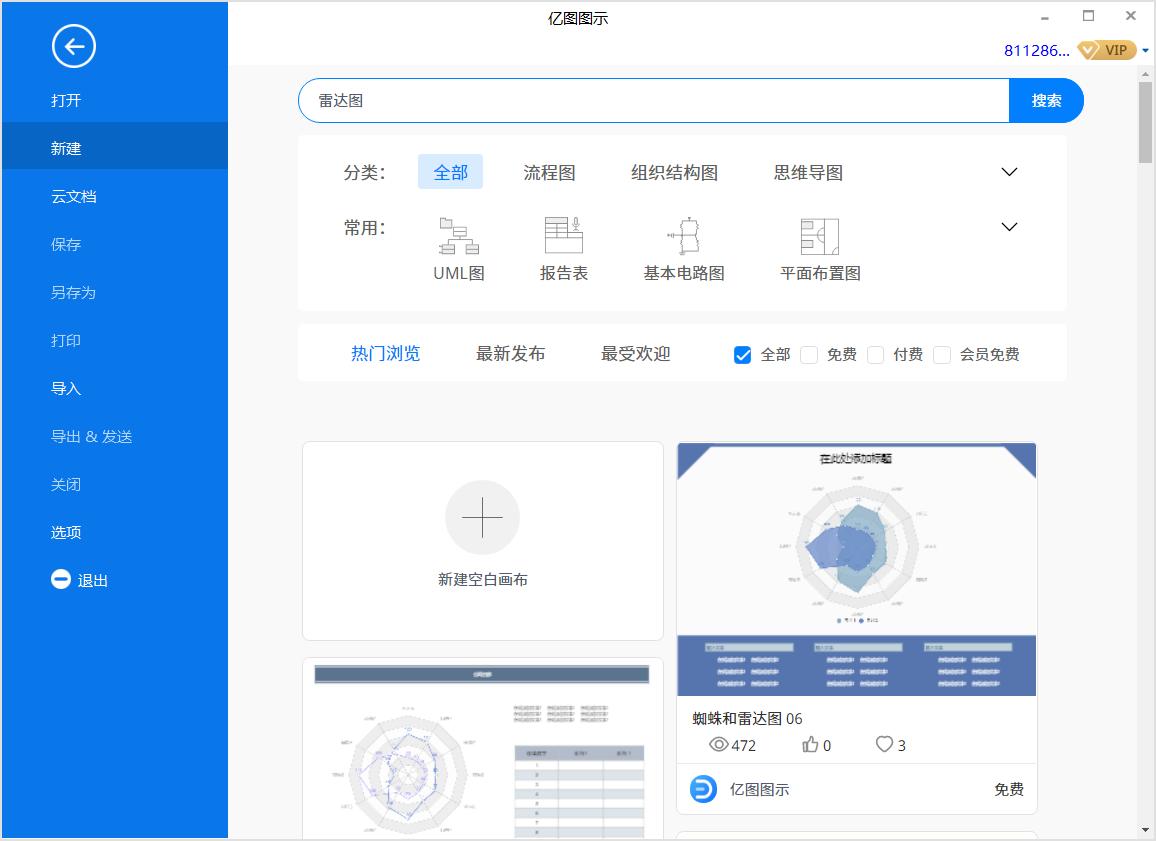Enable the 免费 filter checkbox
1156x841 pixels.
[x=810, y=354]
